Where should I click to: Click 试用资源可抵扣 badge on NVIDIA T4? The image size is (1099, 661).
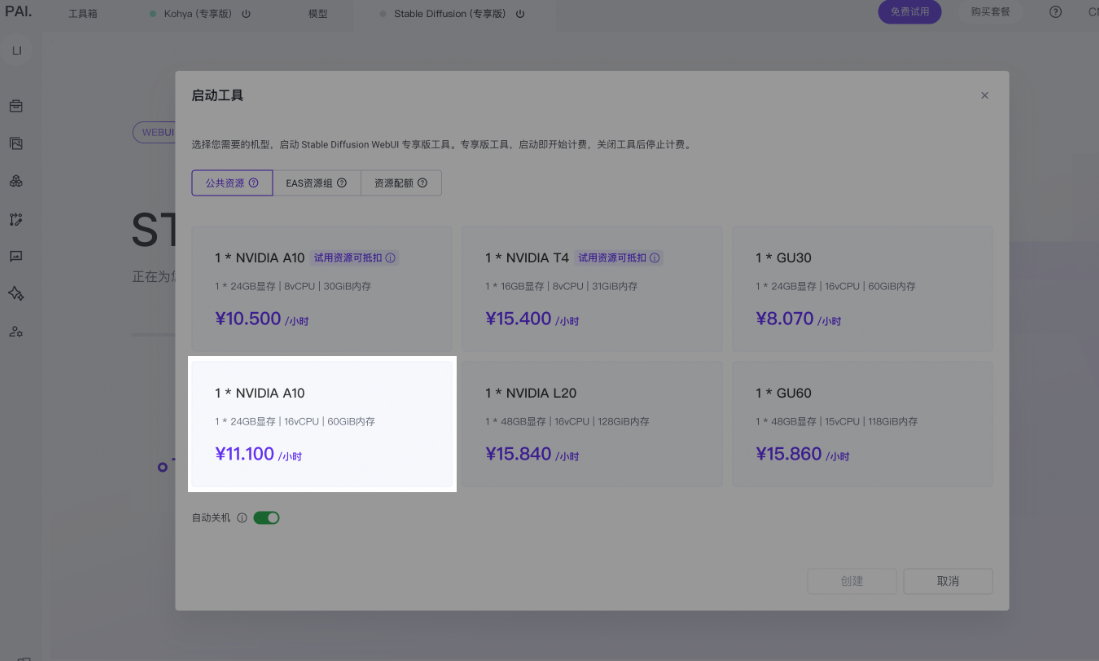point(619,258)
